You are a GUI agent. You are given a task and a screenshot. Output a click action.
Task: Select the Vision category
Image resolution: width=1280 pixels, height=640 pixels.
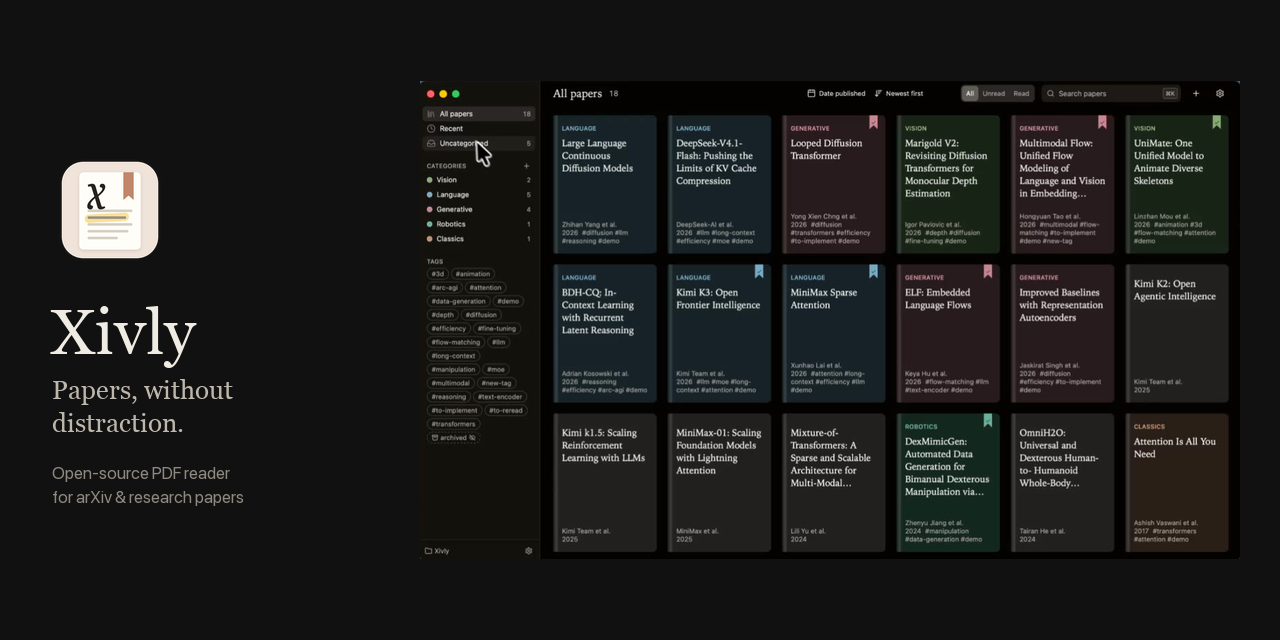pyautogui.click(x=479, y=180)
